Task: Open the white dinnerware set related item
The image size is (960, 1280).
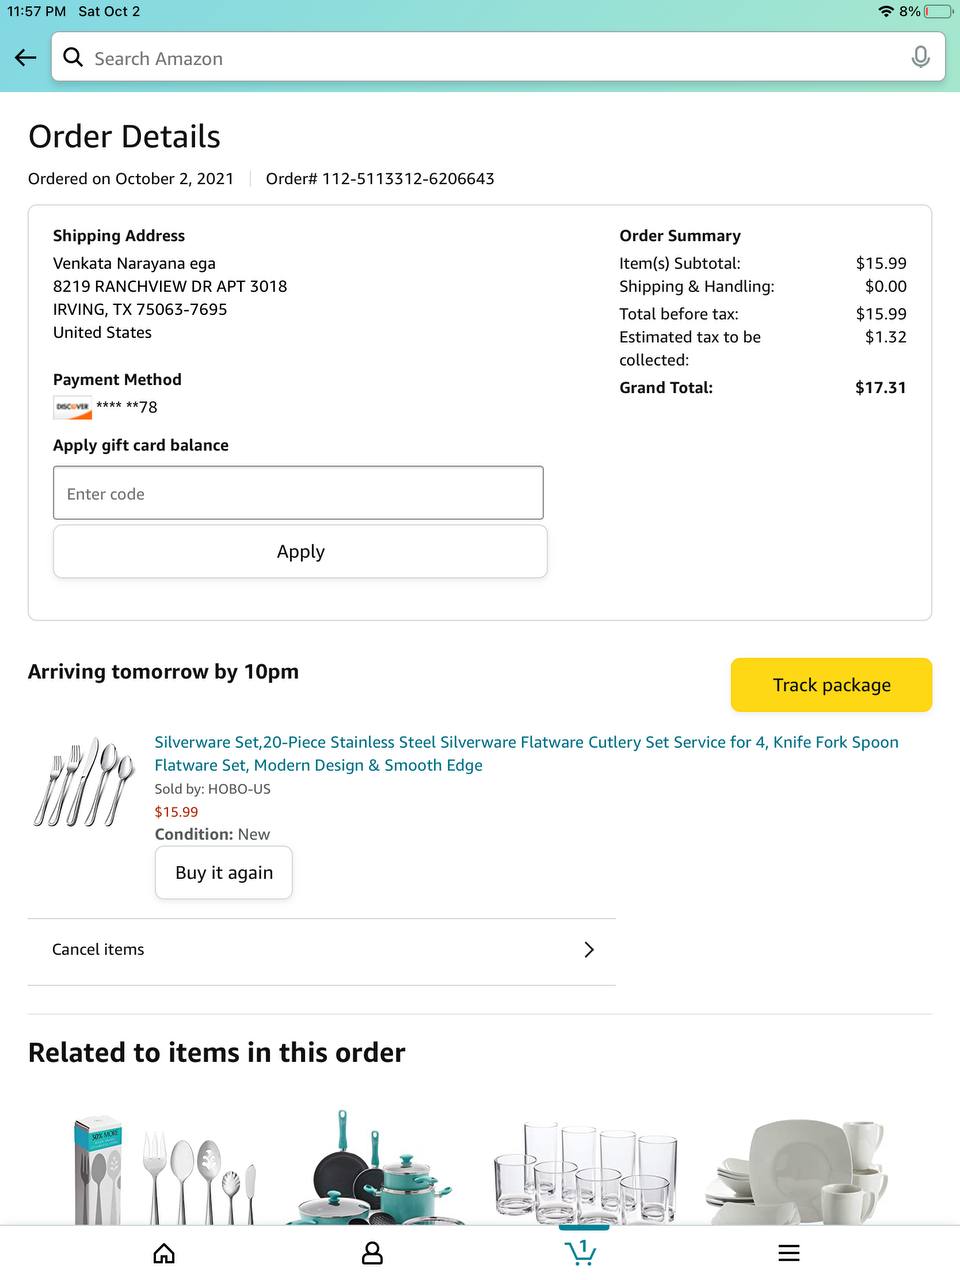Action: 799,1170
